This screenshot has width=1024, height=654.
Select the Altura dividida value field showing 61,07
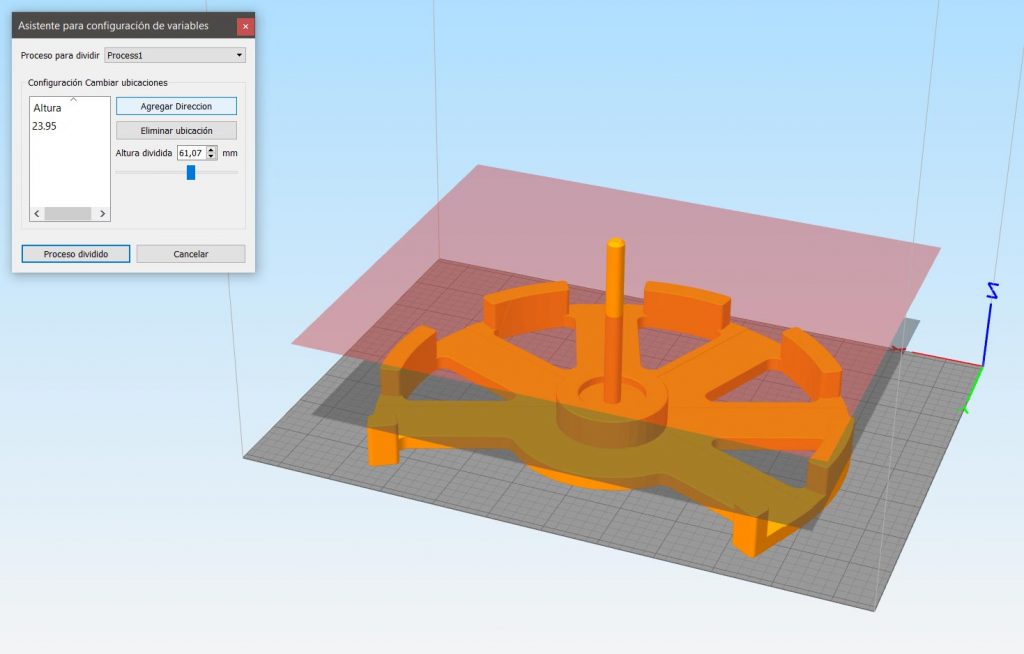tap(190, 153)
